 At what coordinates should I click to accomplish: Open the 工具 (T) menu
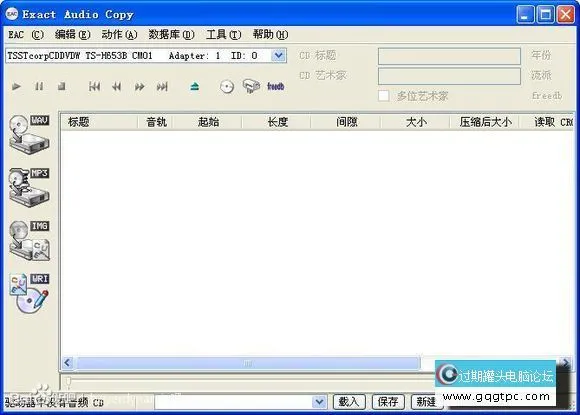click(x=223, y=35)
